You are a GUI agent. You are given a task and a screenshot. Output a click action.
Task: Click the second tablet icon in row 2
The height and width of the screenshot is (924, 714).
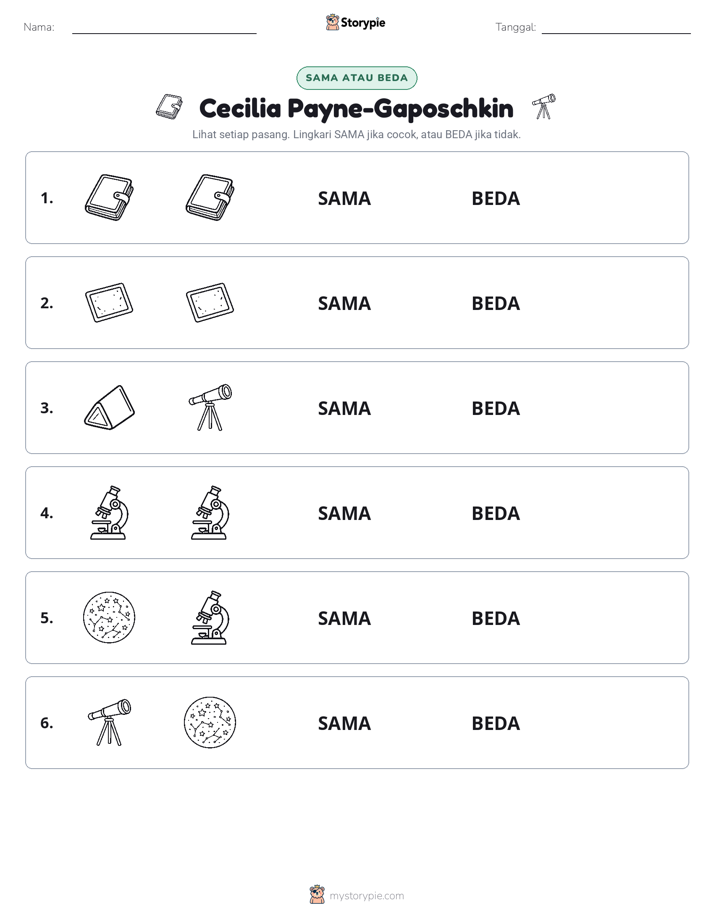pyautogui.click(x=210, y=302)
